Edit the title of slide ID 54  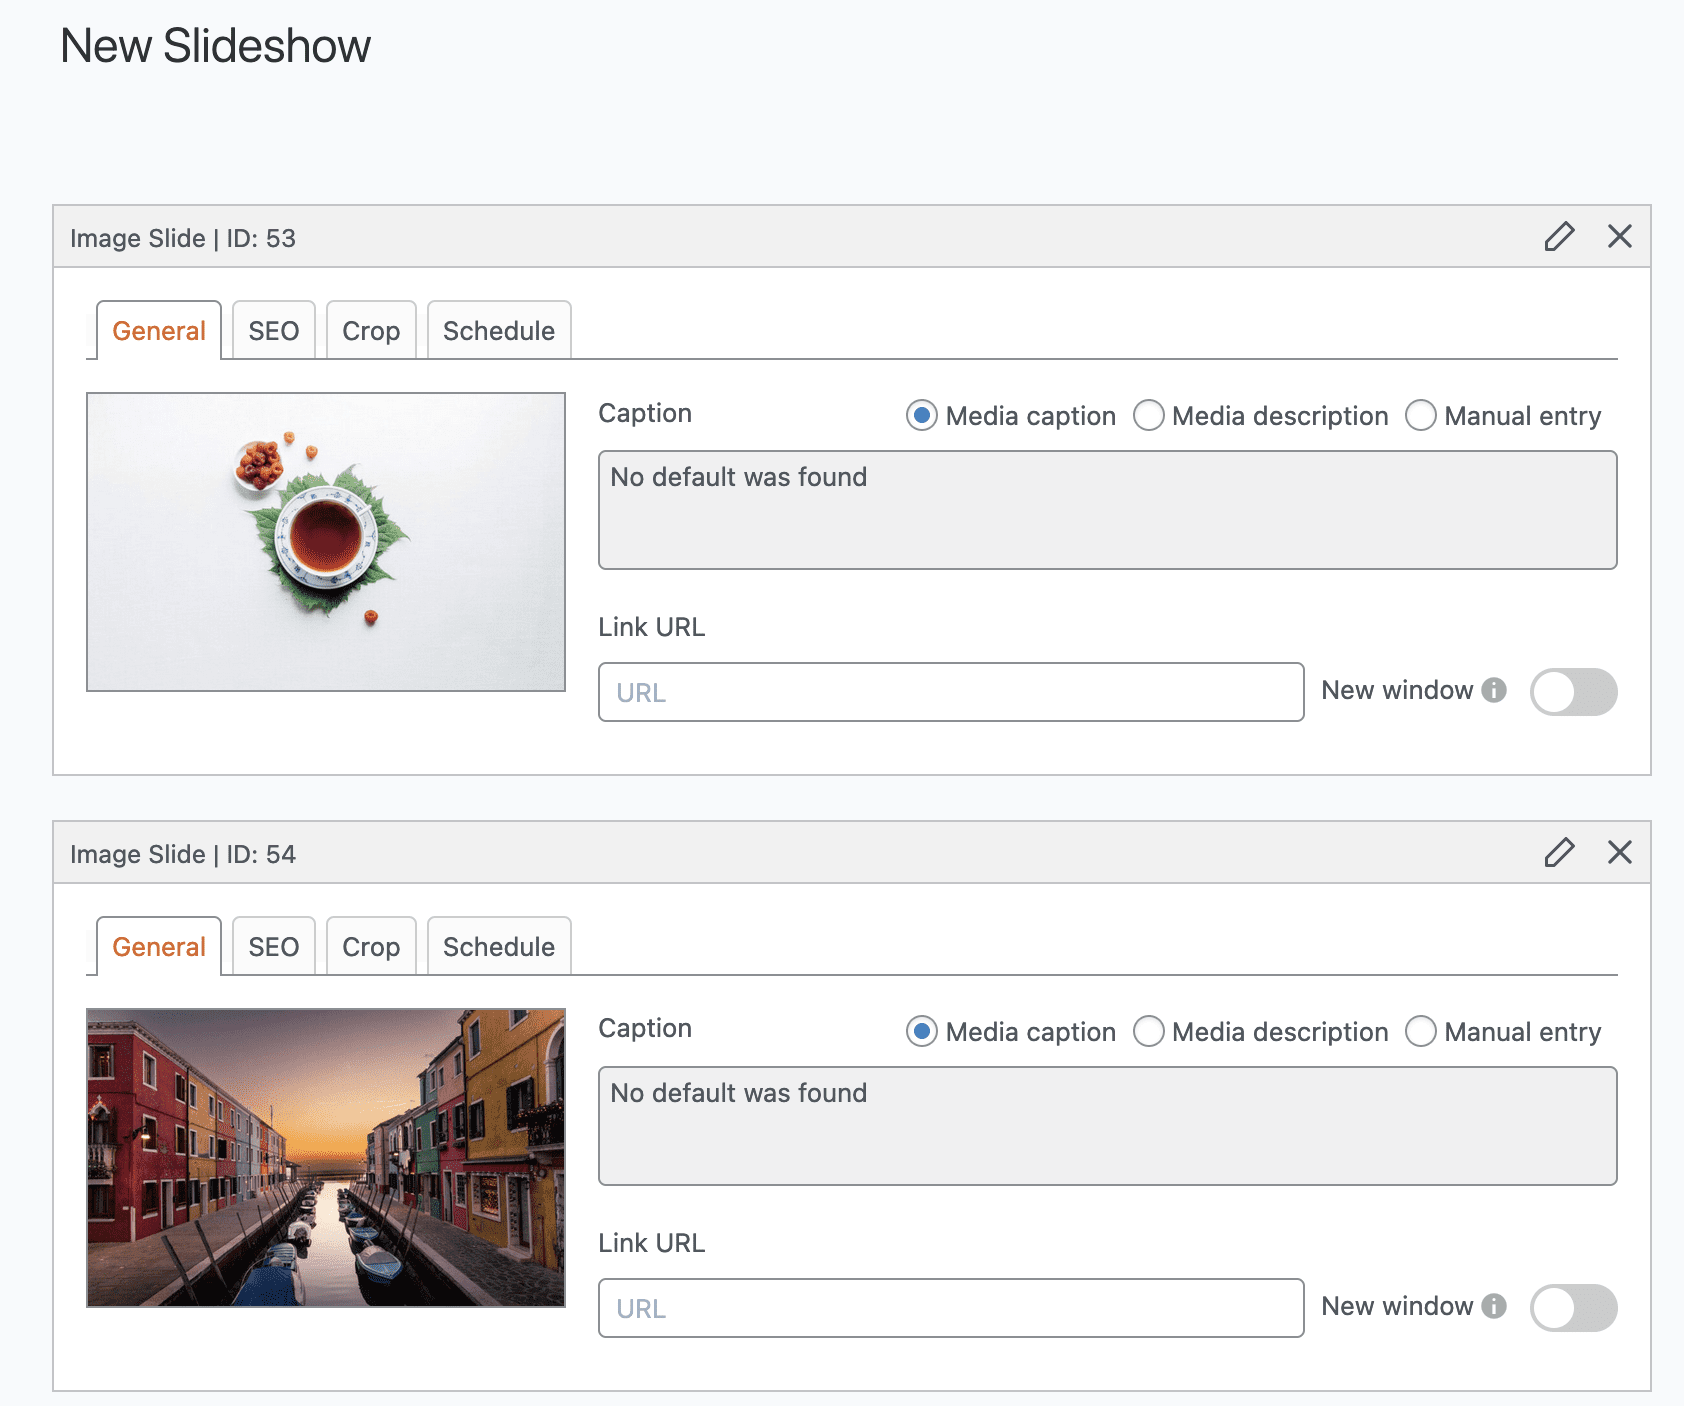[x=1560, y=853]
